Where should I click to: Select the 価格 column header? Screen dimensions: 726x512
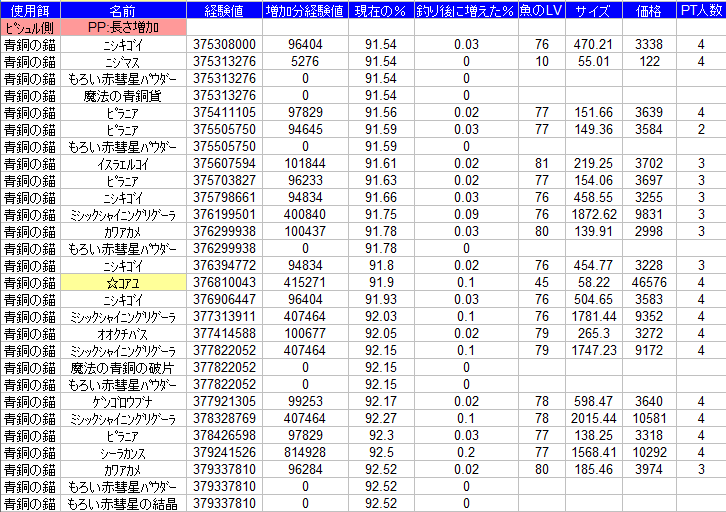[649, 9]
